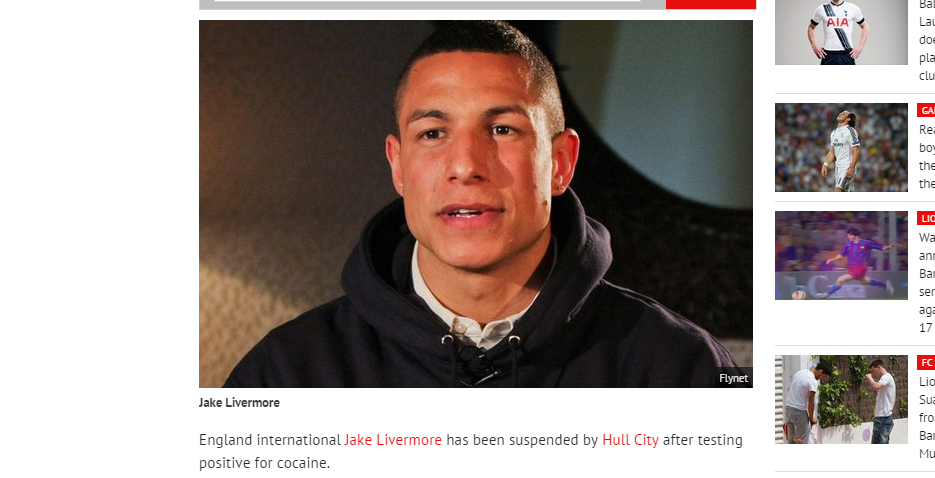Open the AIA white jersey thumbnail
Screen dimensions: 935x478
(841, 32)
